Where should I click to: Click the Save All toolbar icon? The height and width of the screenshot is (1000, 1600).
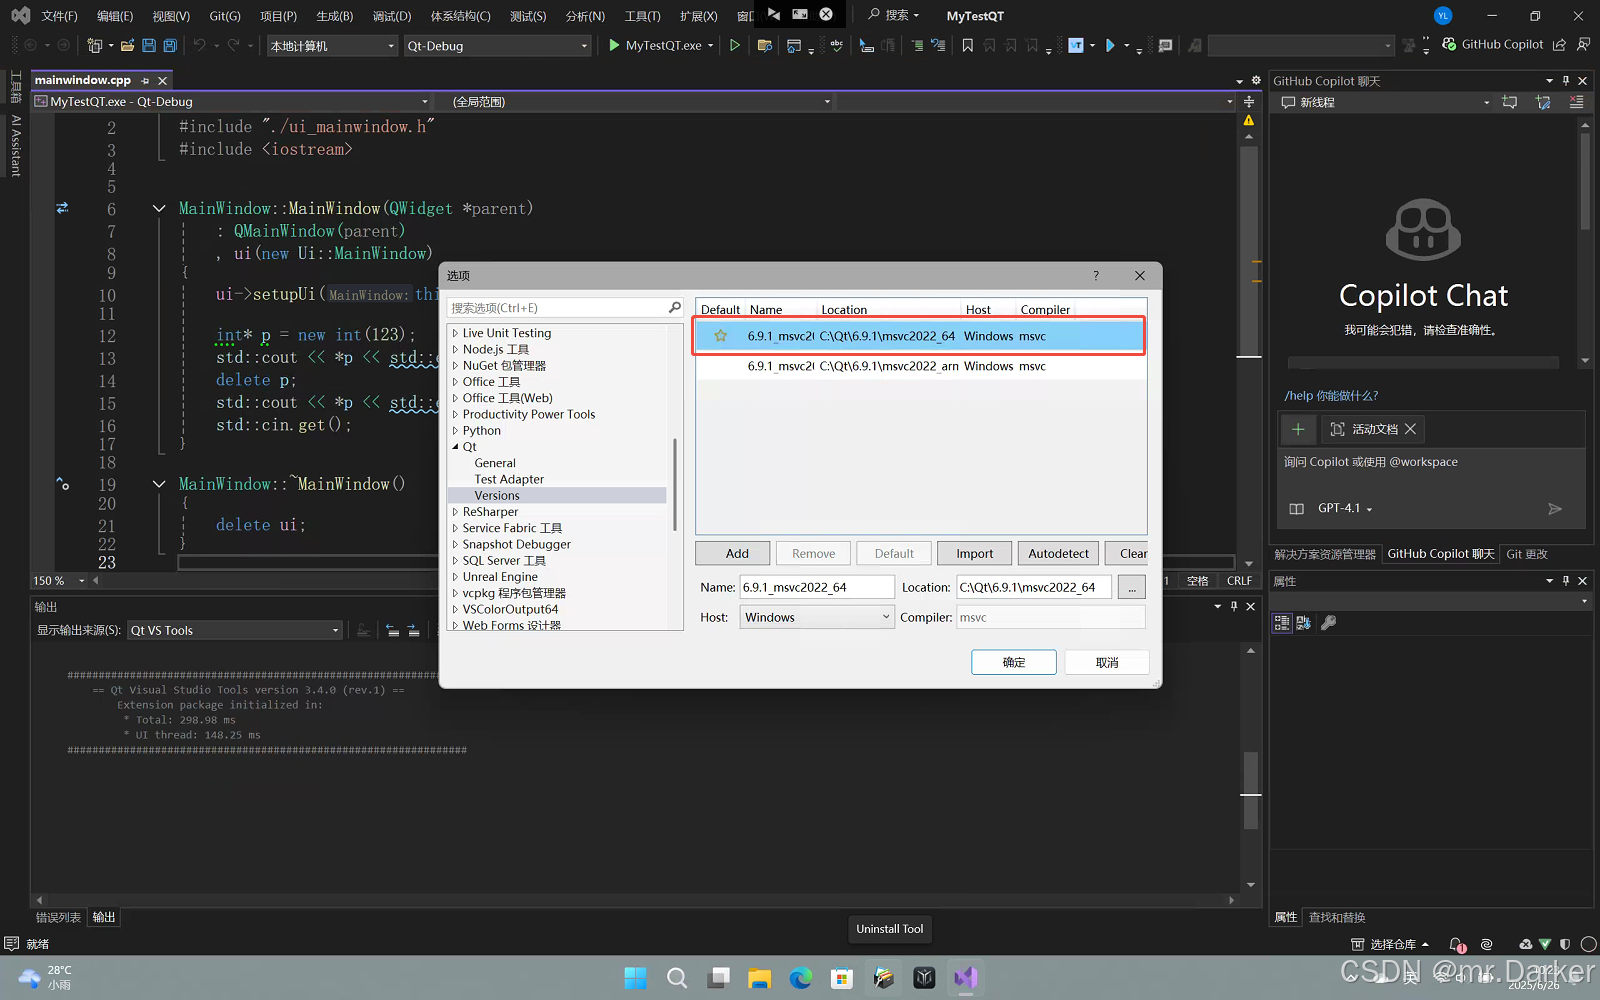point(170,45)
